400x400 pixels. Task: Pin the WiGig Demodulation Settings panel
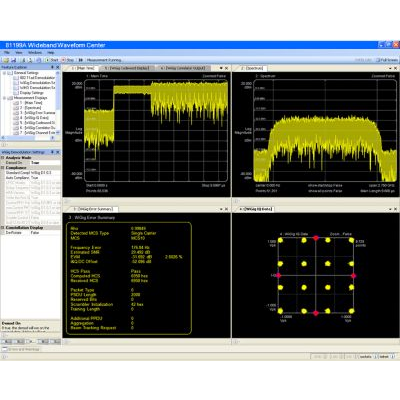point(52,152)
